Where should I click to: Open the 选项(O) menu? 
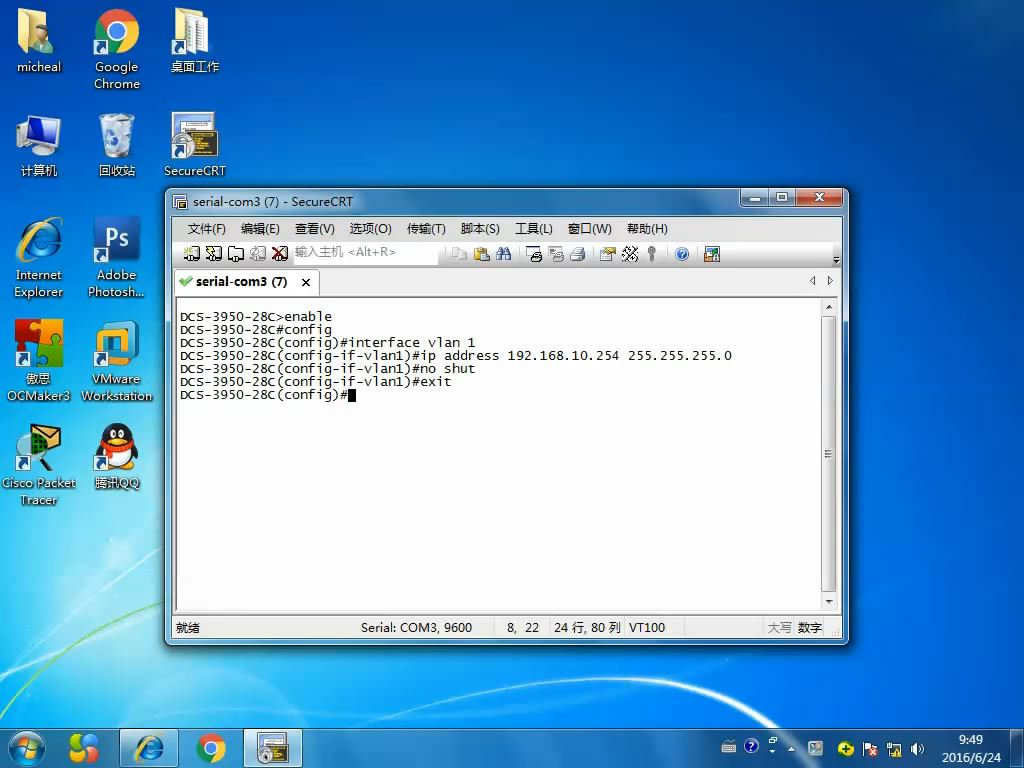pyautogui.click(x=370, y=229)
